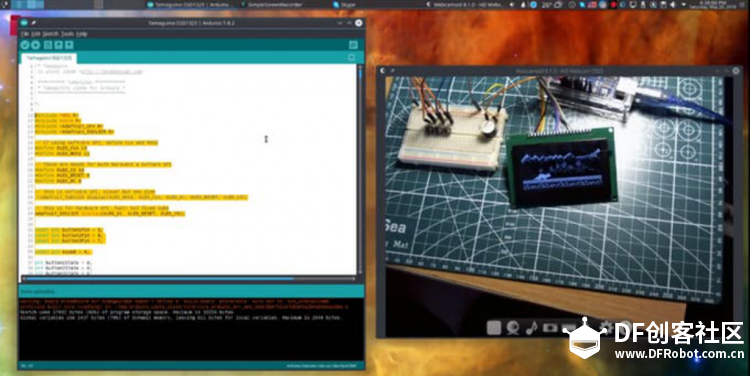Click the video record icon in Webcamoid
This screenshot has height=376, width=750.
[550, 328]
